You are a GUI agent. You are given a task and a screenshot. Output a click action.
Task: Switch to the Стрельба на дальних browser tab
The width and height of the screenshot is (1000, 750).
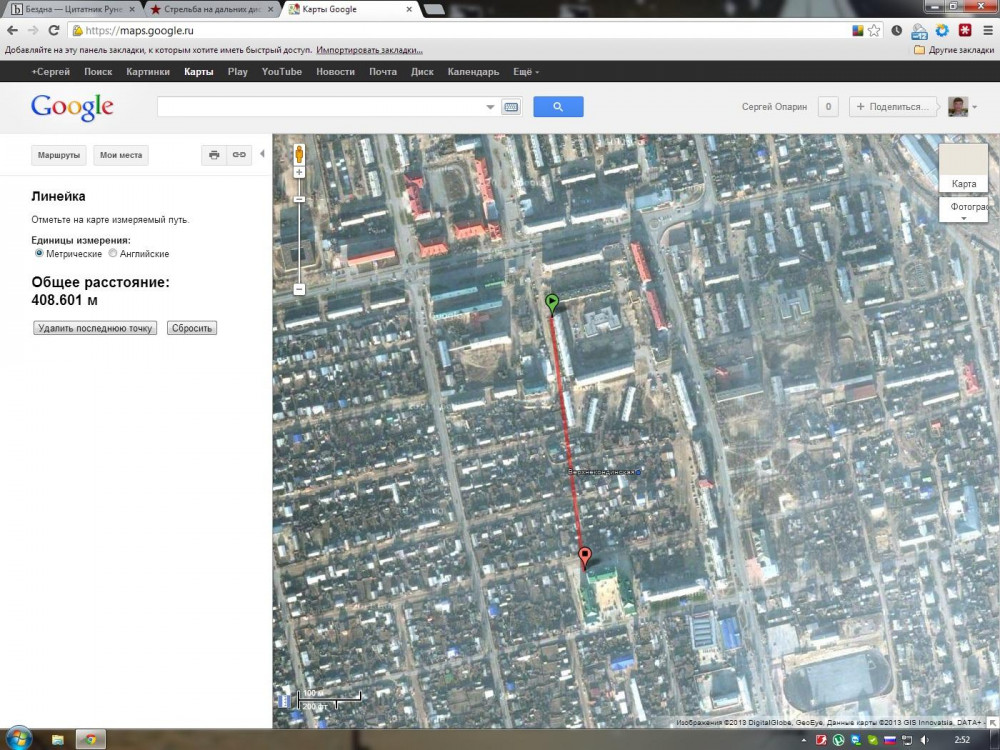pyautogui.click(x=212, y=9)
